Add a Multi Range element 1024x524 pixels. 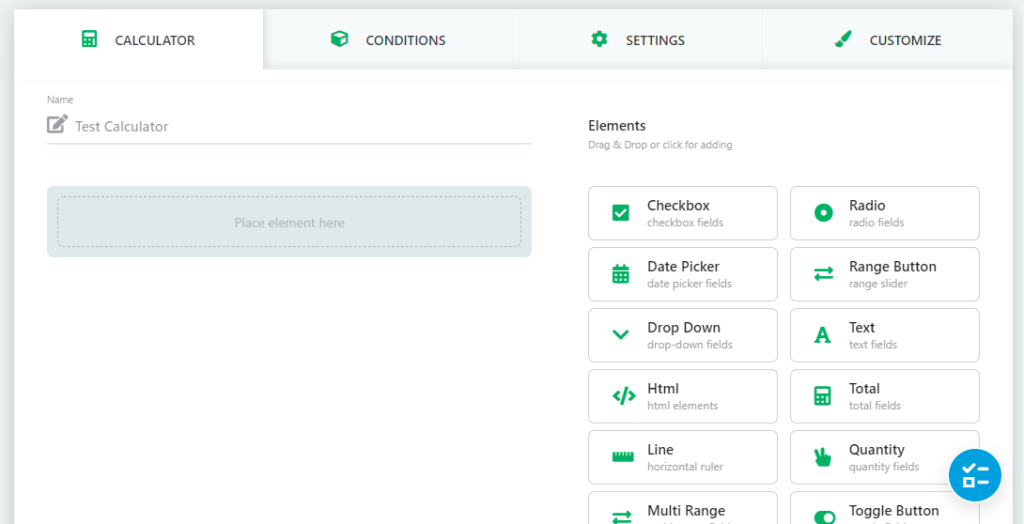click(682, 508)
